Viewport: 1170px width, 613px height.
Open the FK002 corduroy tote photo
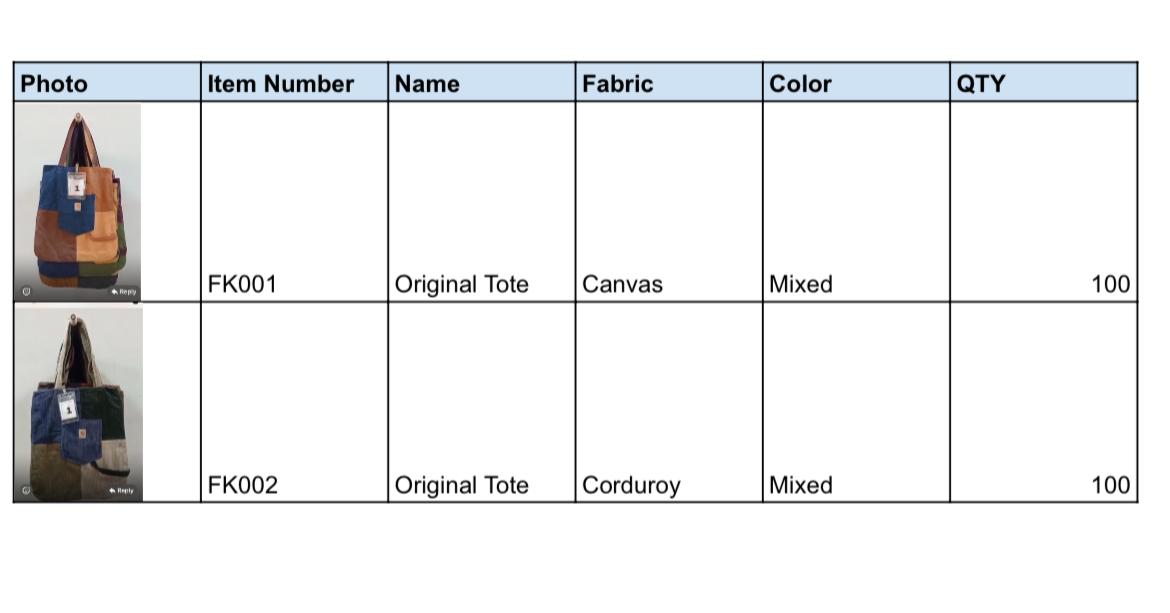point(78,400)
